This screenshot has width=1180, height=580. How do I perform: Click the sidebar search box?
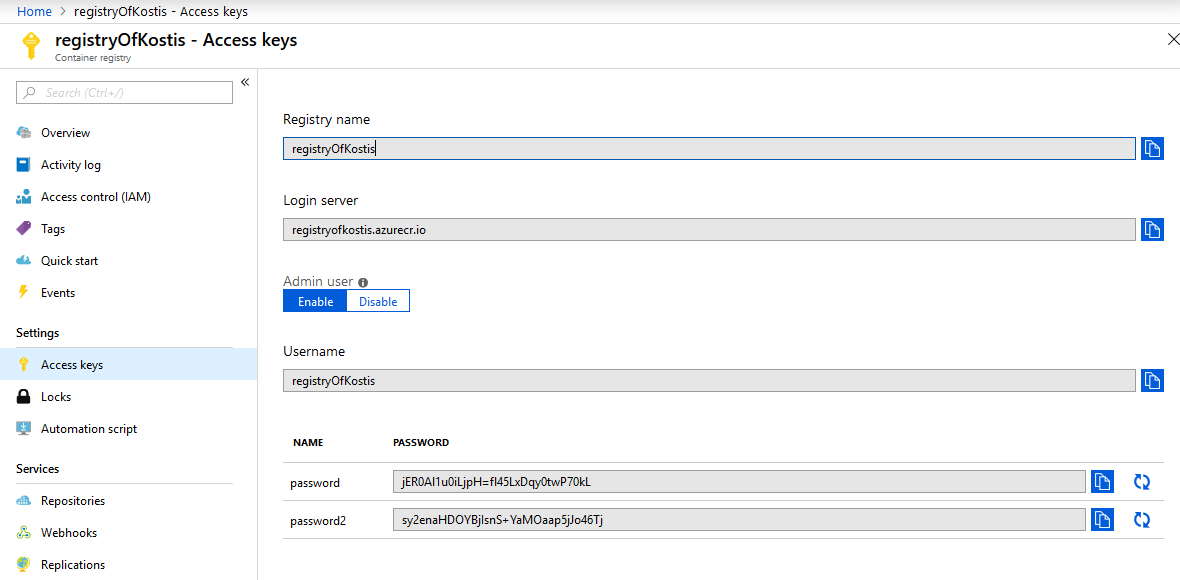click(x=125, y=93)
